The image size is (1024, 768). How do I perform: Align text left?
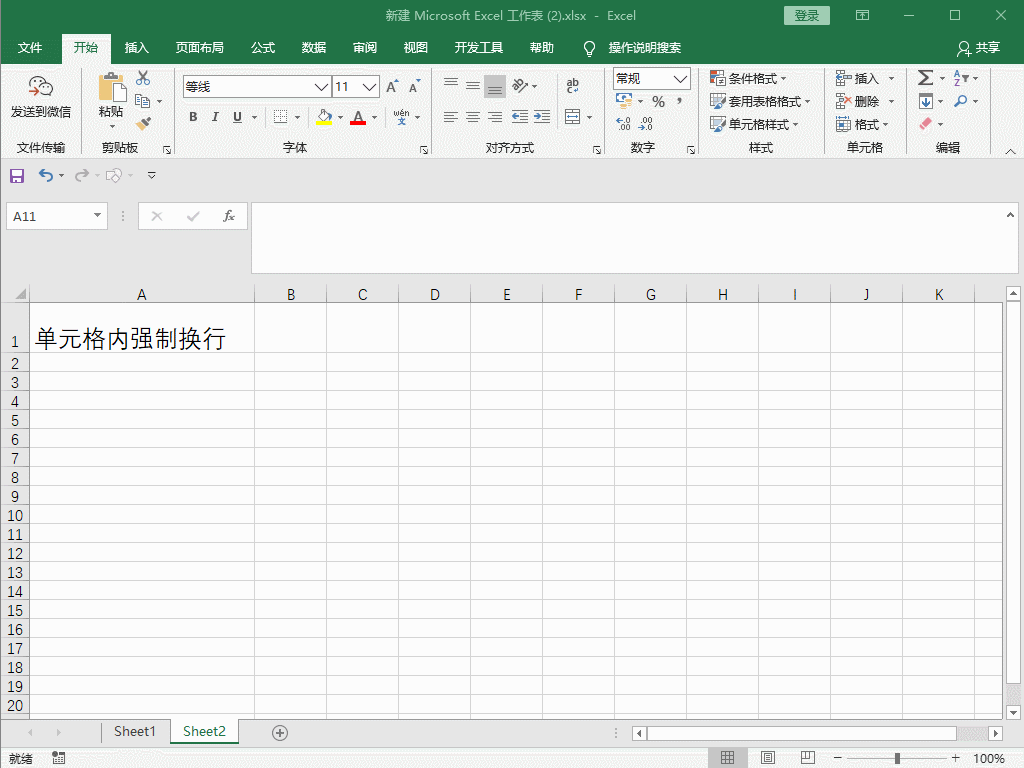pos(451,117)
